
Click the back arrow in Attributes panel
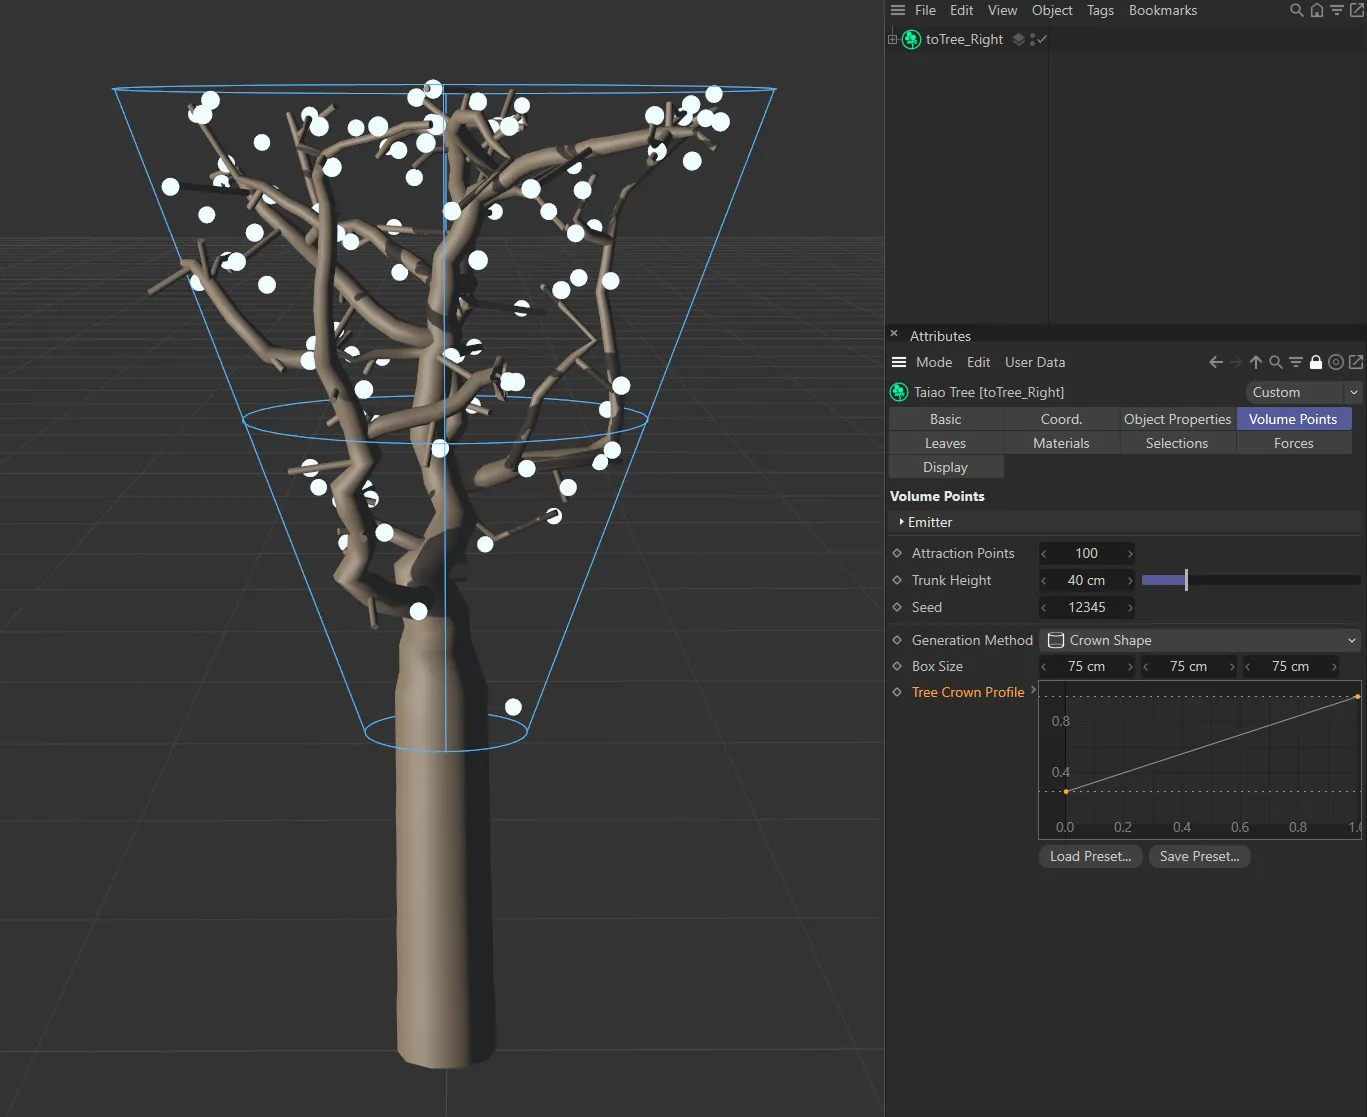pos(1215,362)
